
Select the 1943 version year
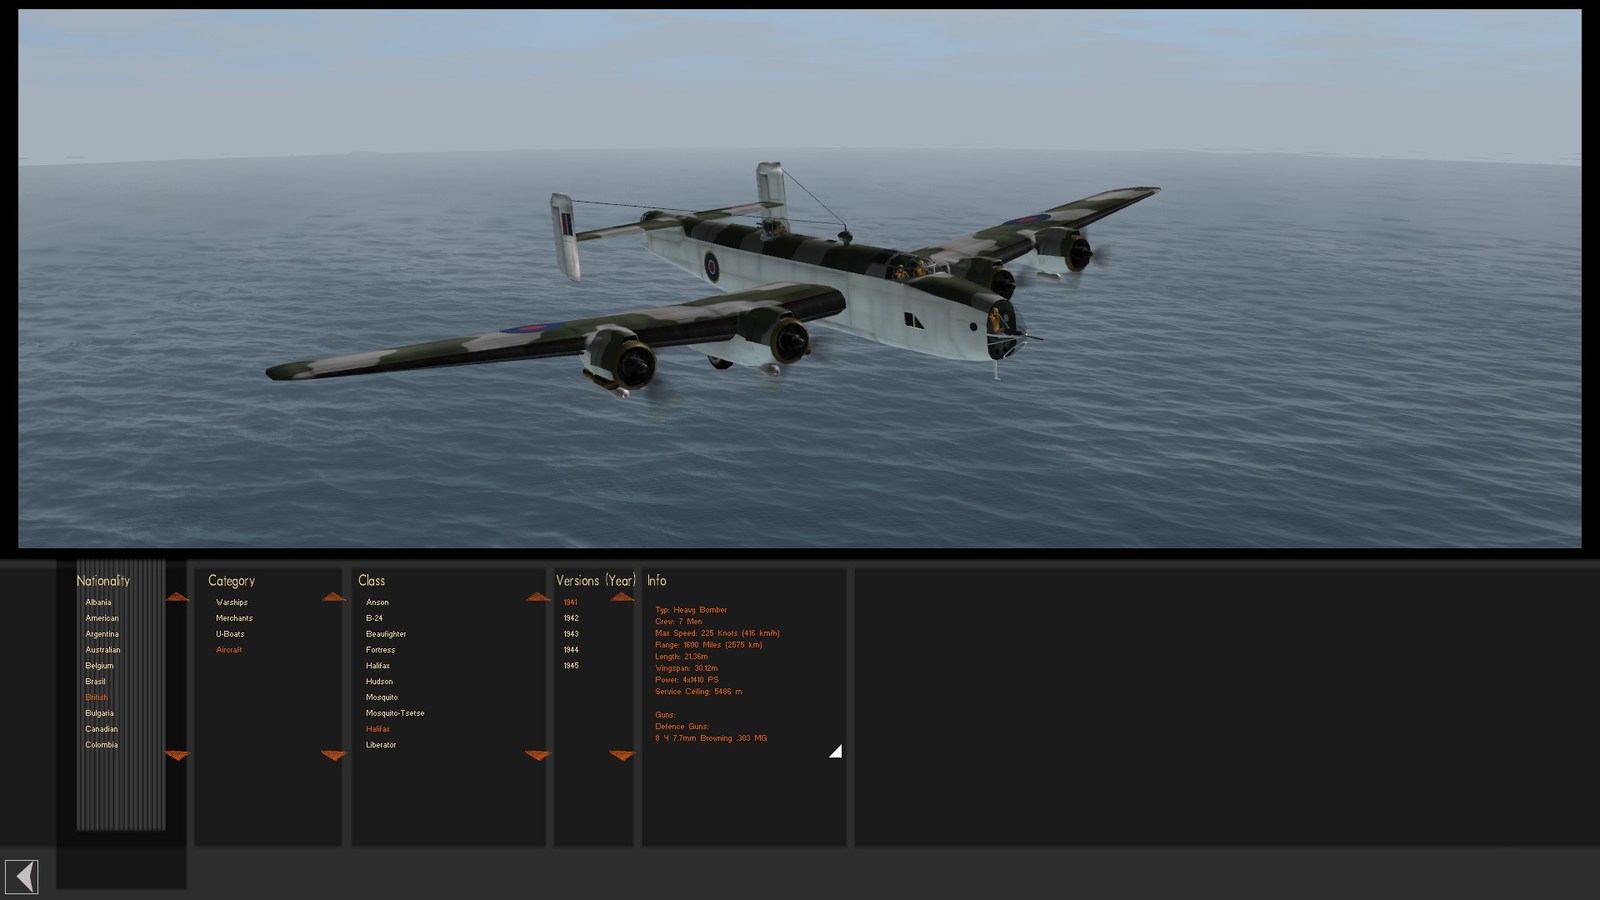pyautogui.click(x=571, y=634)
